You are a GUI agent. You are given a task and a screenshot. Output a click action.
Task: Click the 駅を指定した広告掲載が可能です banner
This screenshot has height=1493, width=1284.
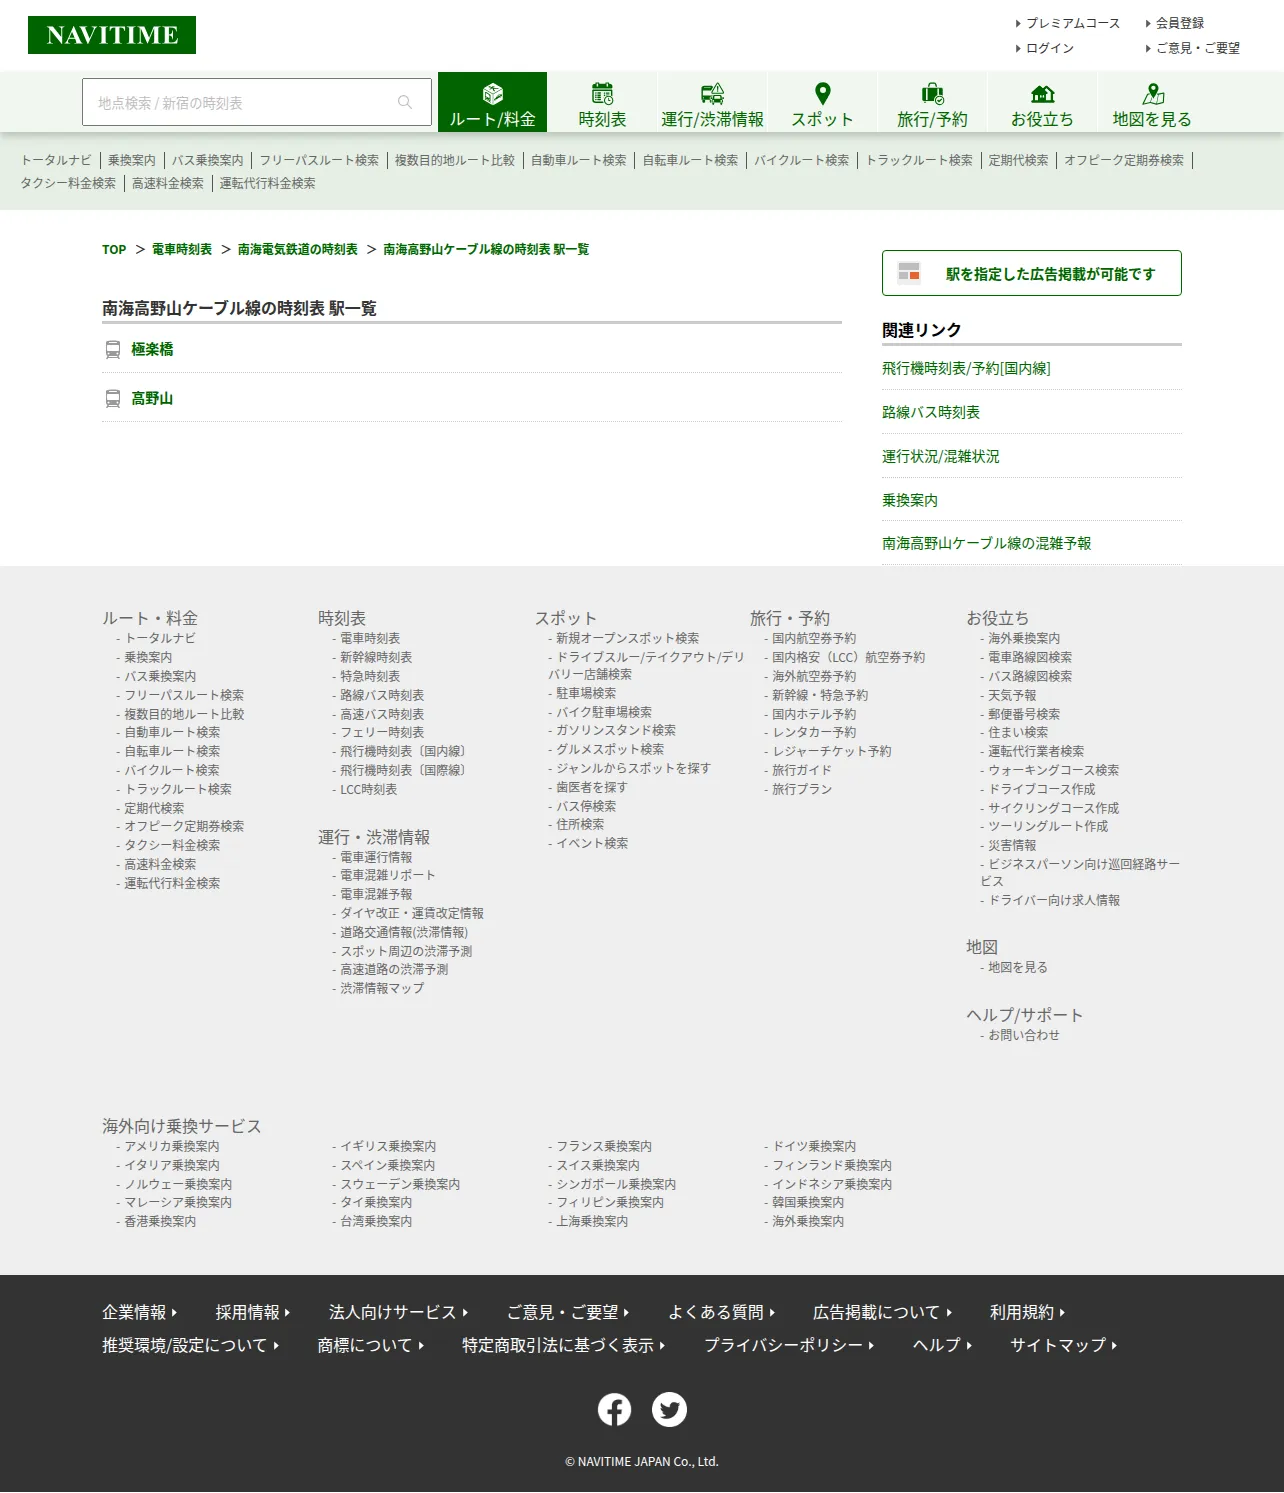(x=1032, y=273)
